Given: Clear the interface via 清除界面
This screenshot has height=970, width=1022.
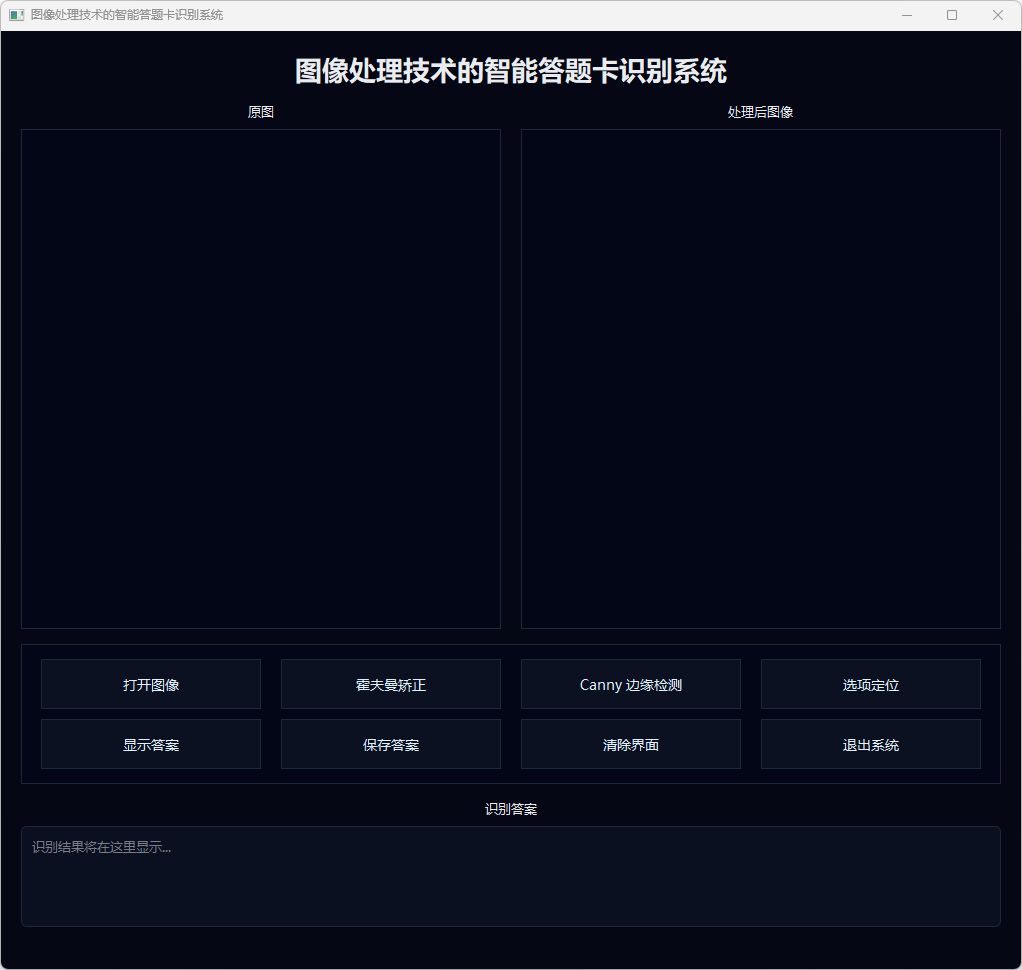Looking at the screenshot, I should [x=631, y=745].
